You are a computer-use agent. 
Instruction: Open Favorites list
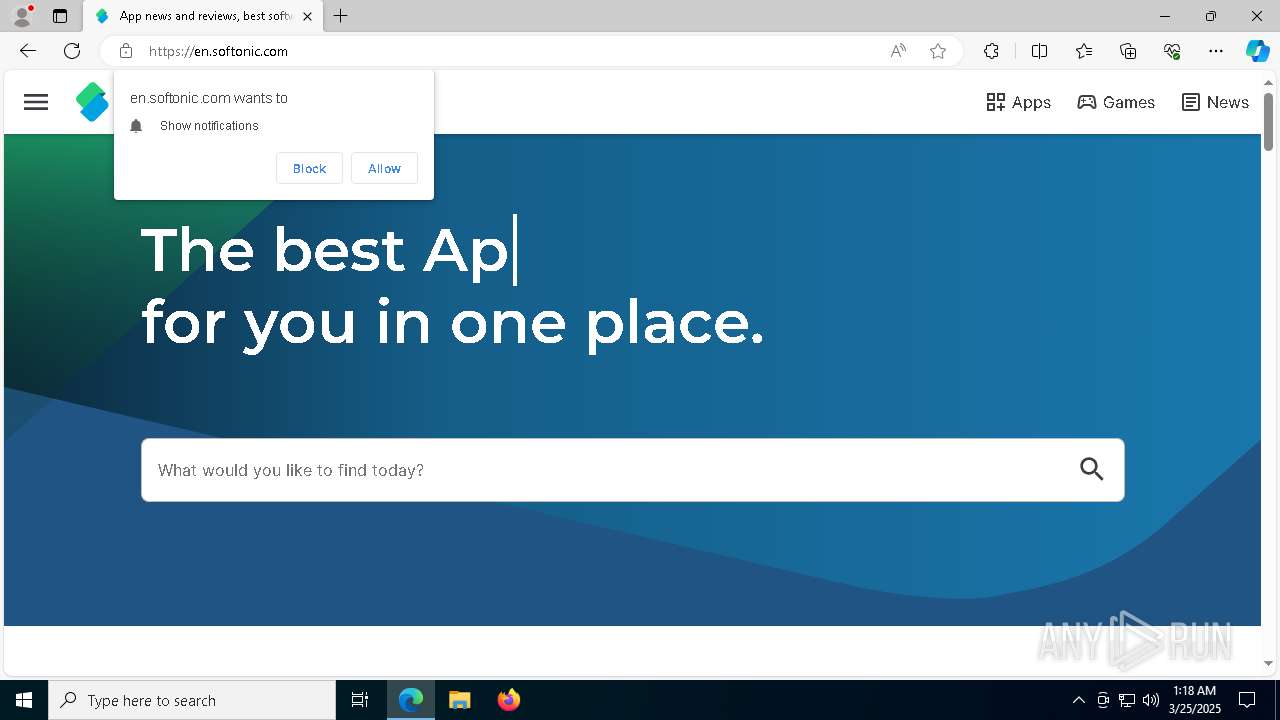point(1084,51)
